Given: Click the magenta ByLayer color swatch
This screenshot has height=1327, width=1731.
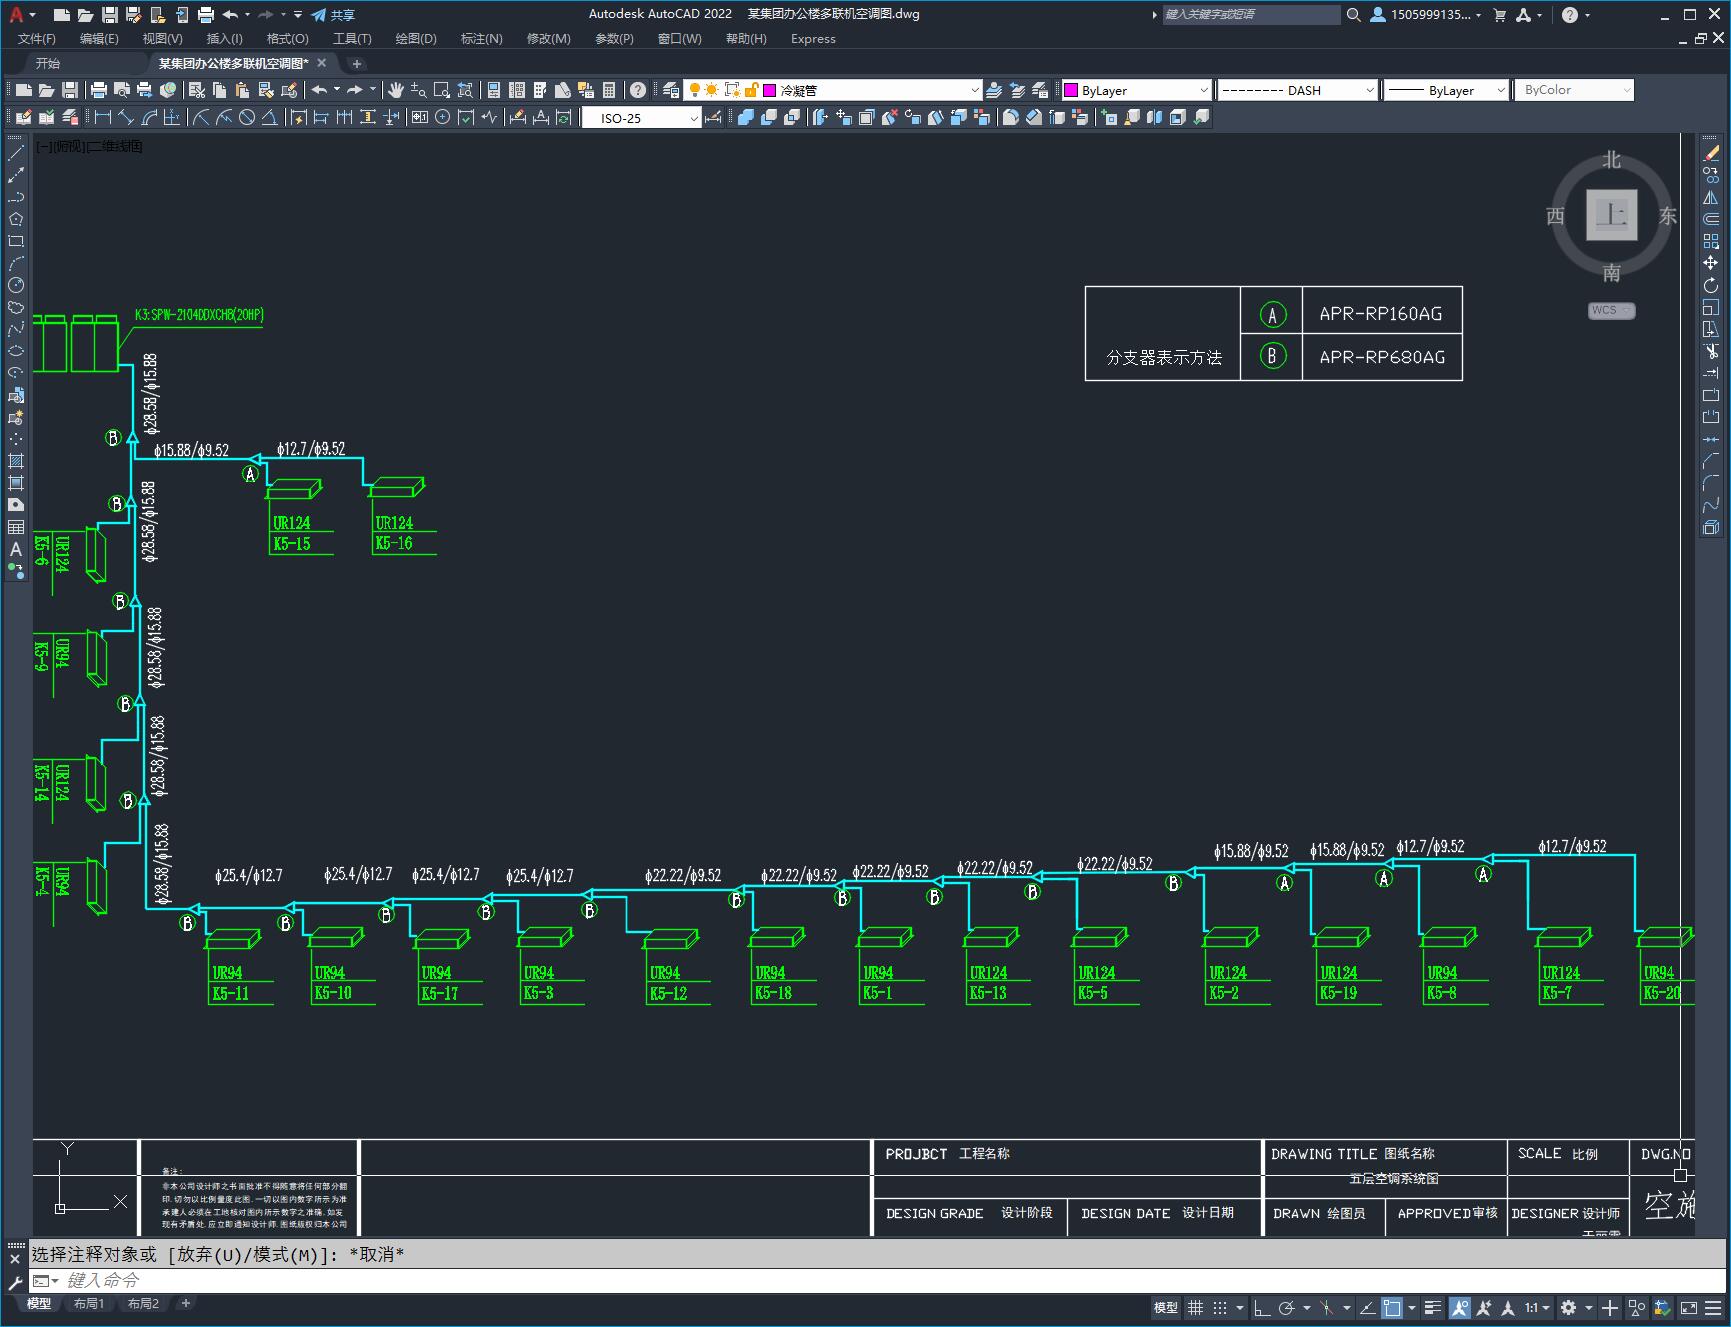Looking at the screenshot, I should tap(1071, 90).
